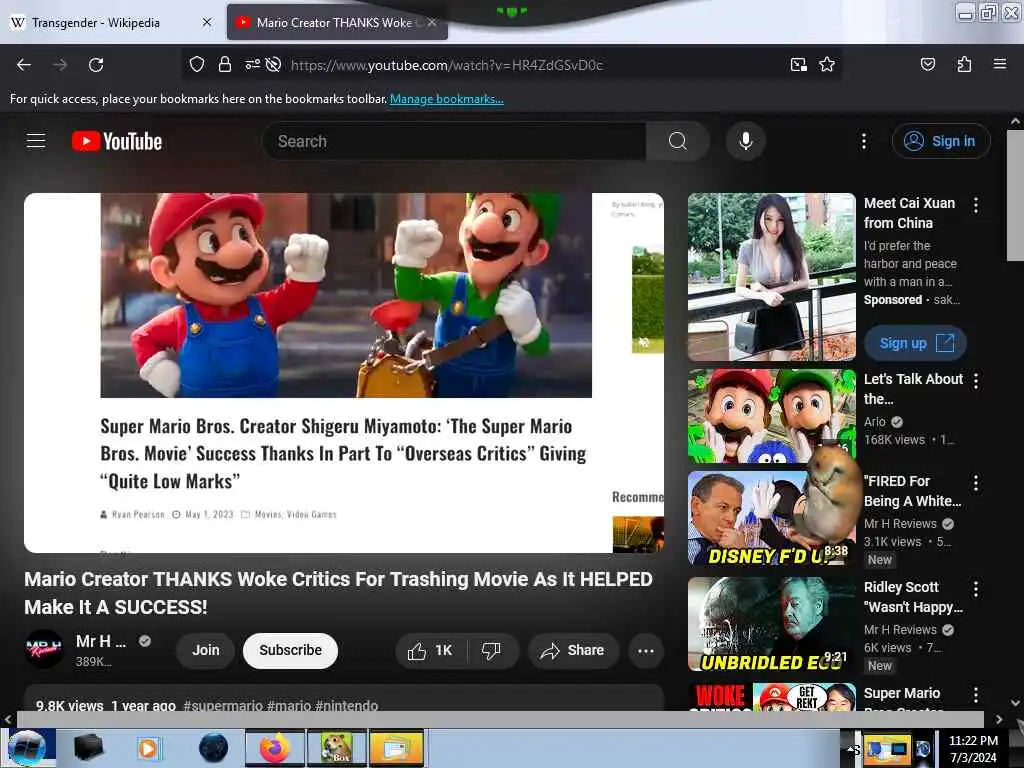Close the Mario Creator YouTube tab
Viewport: 1024px width, 768px height.
click(x=432, y=22)
